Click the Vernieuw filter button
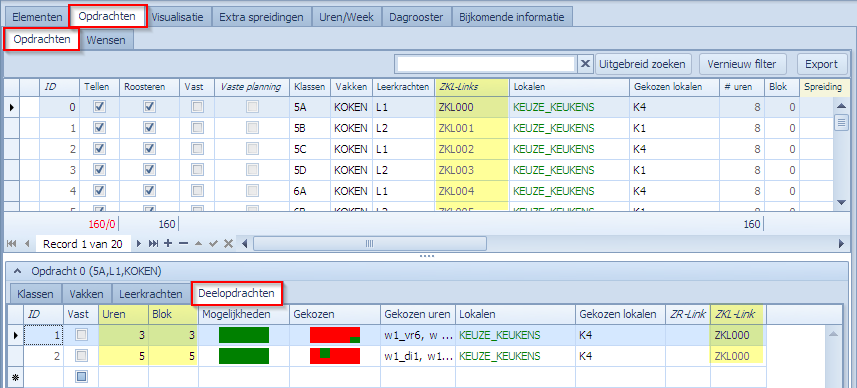857x388 pixels. tap(742, 64)
